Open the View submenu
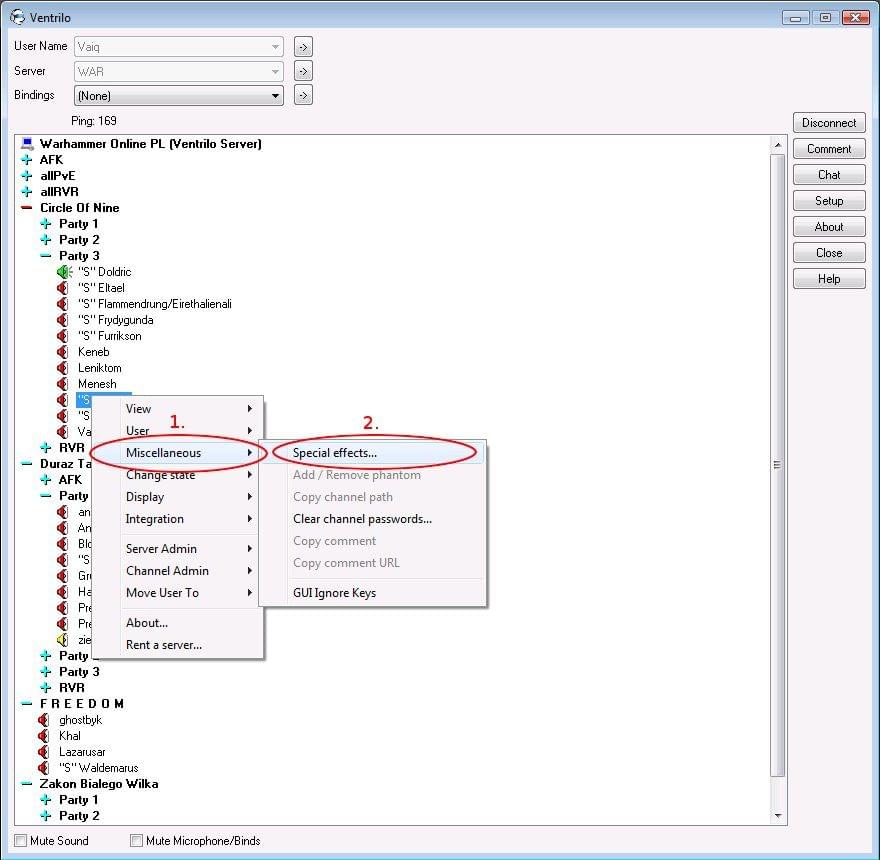The height and width of the screenshot is (860, 880). (x=177, y=409)
